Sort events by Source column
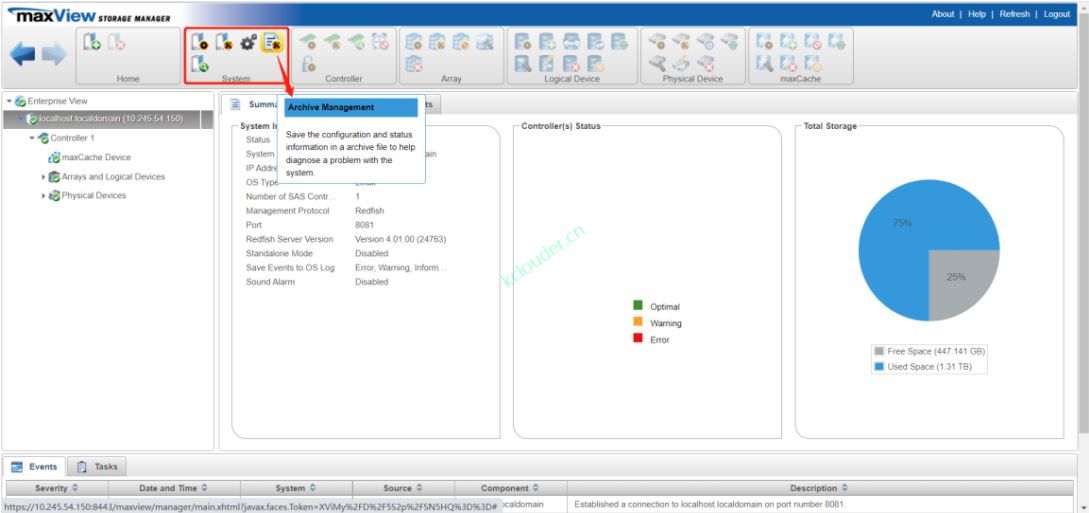 click(403, 488)
